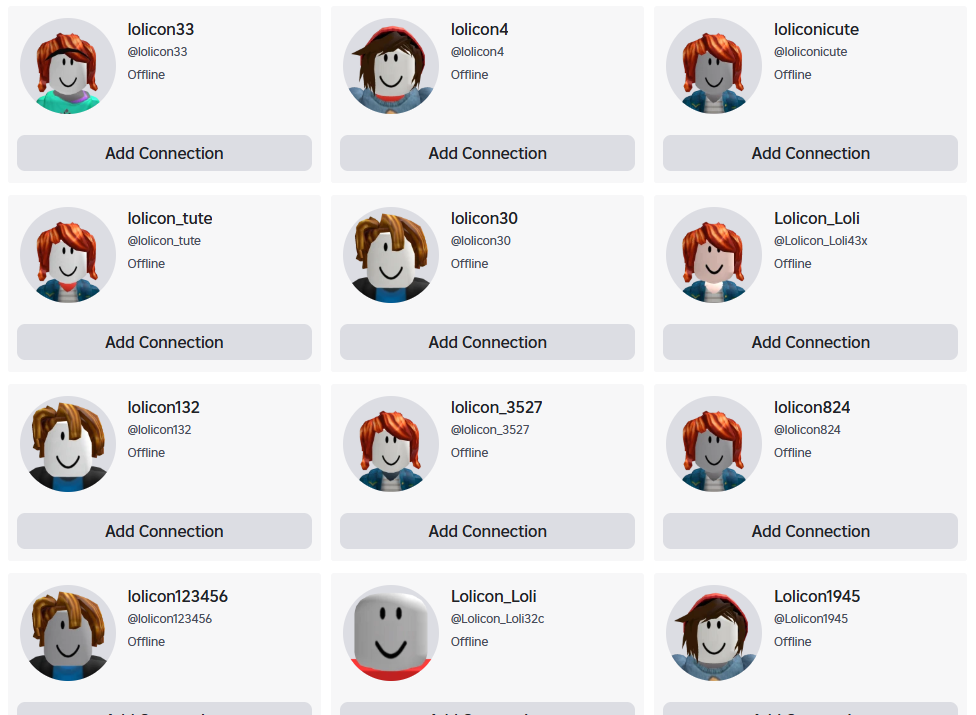
Task: Select the @lolicon30 username text
Action: click(481, 241)
